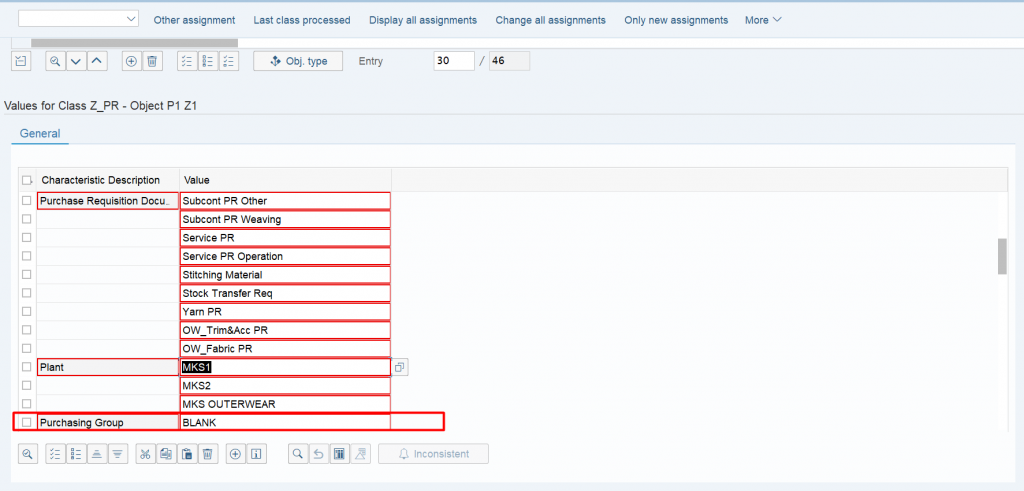
Task: Click the vertical scrollbar thumb of values table
Action: [x=1002, y=257]
